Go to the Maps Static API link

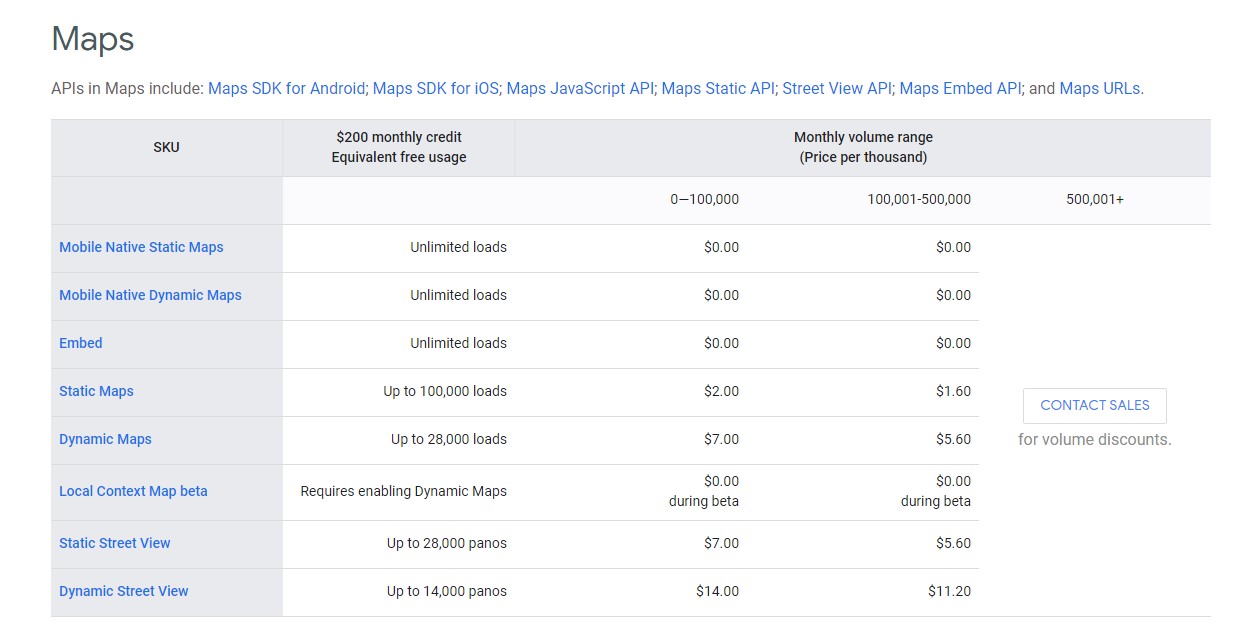point(718,89)
